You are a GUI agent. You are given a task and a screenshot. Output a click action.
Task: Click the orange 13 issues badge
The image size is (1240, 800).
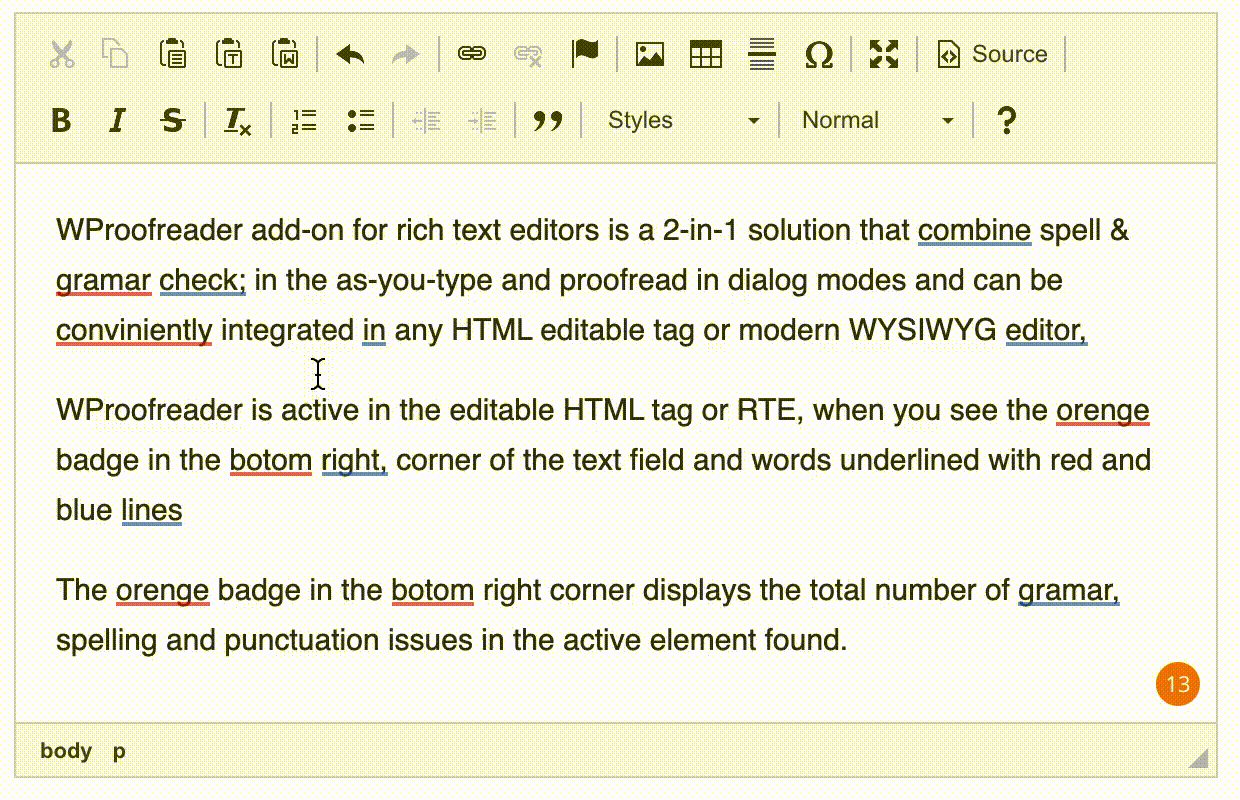pos(1177,684)
